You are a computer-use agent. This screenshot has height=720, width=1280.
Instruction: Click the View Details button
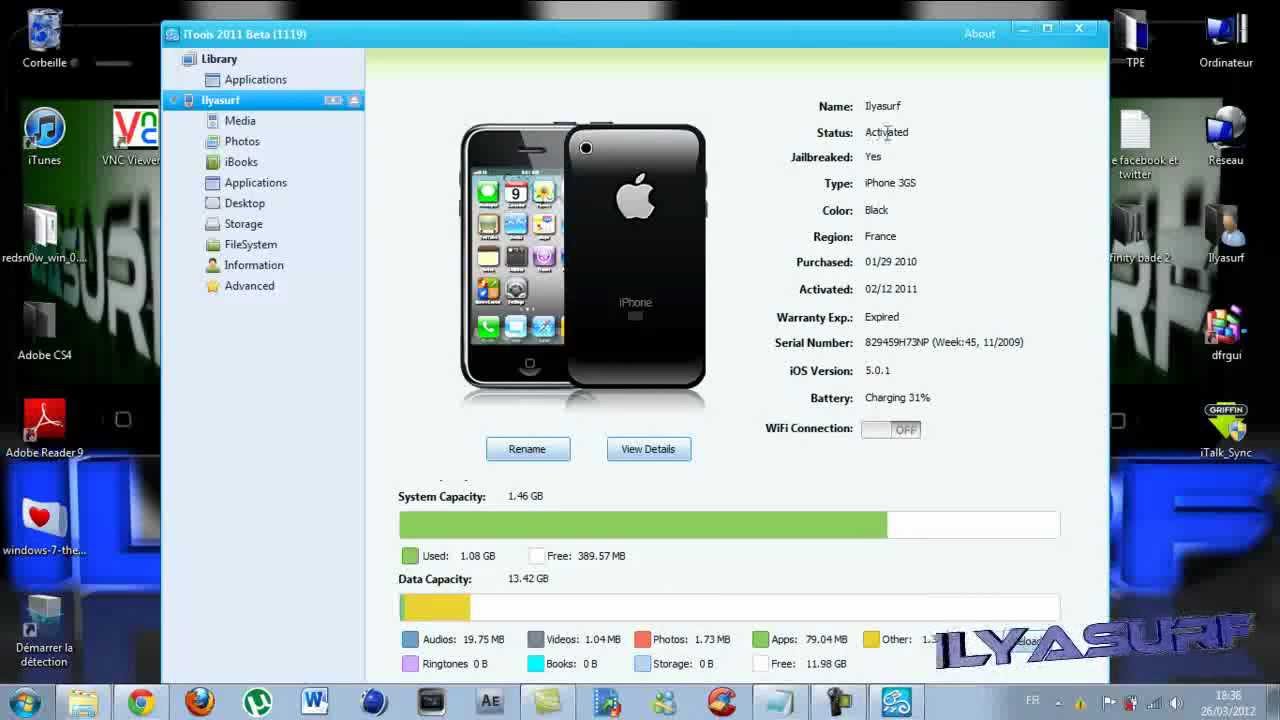click(x=648, y=449)
